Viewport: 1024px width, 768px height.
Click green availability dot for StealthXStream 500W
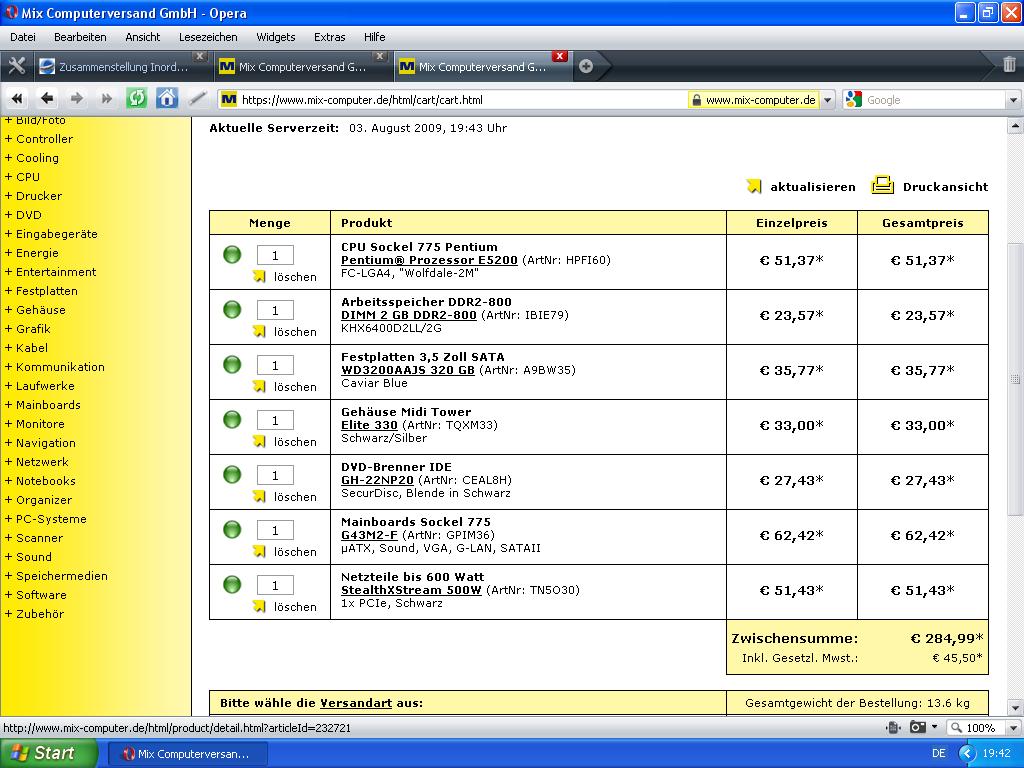[x=232, y=584]
